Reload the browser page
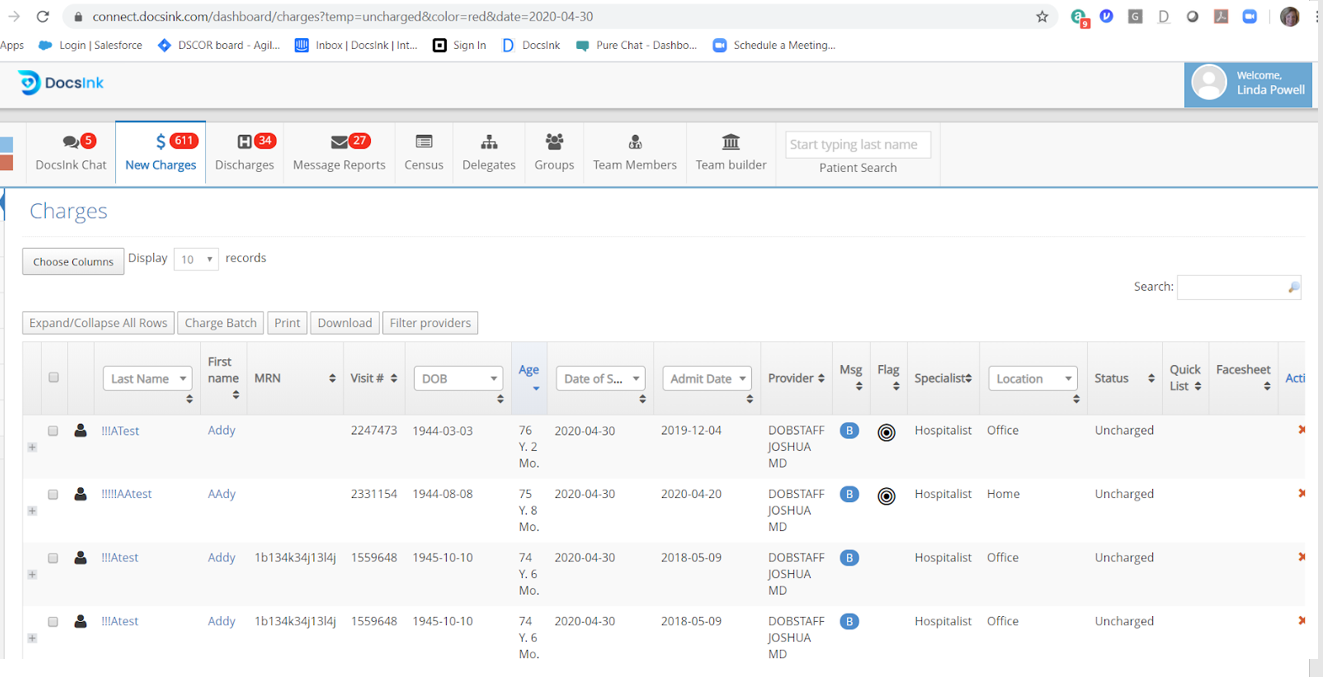 42,17
